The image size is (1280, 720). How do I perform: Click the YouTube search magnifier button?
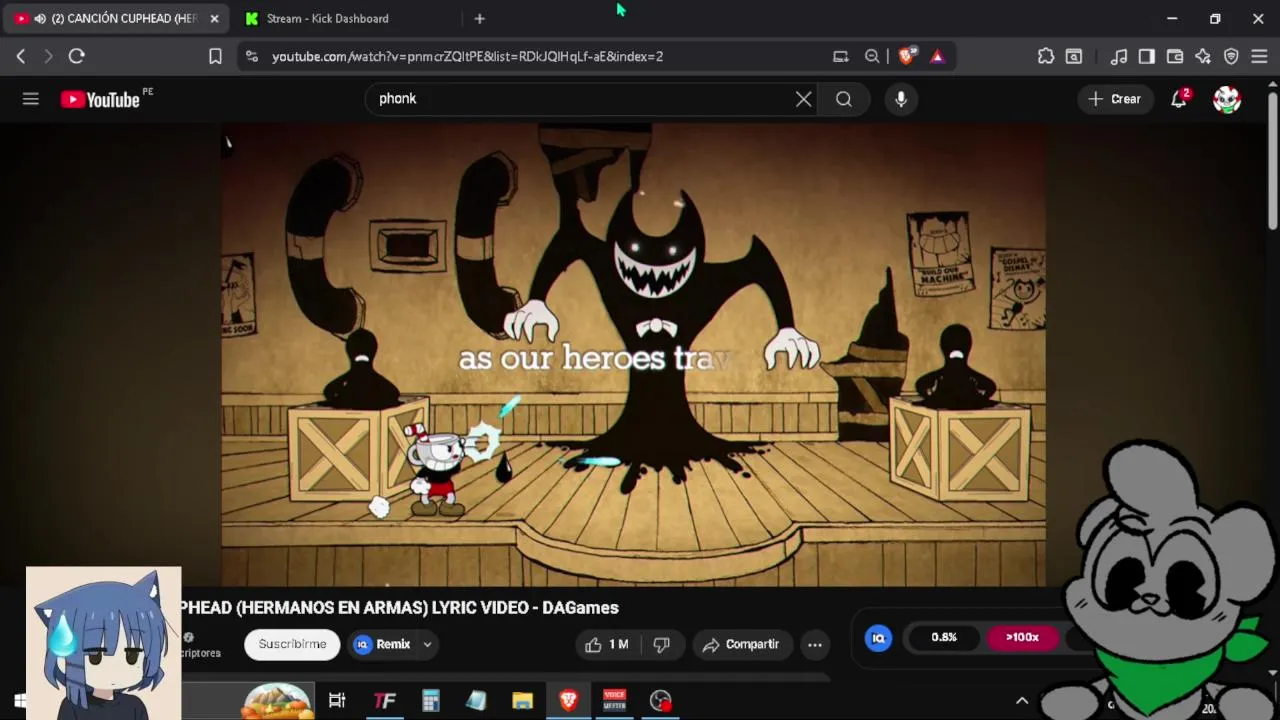(x=844, y=99)
